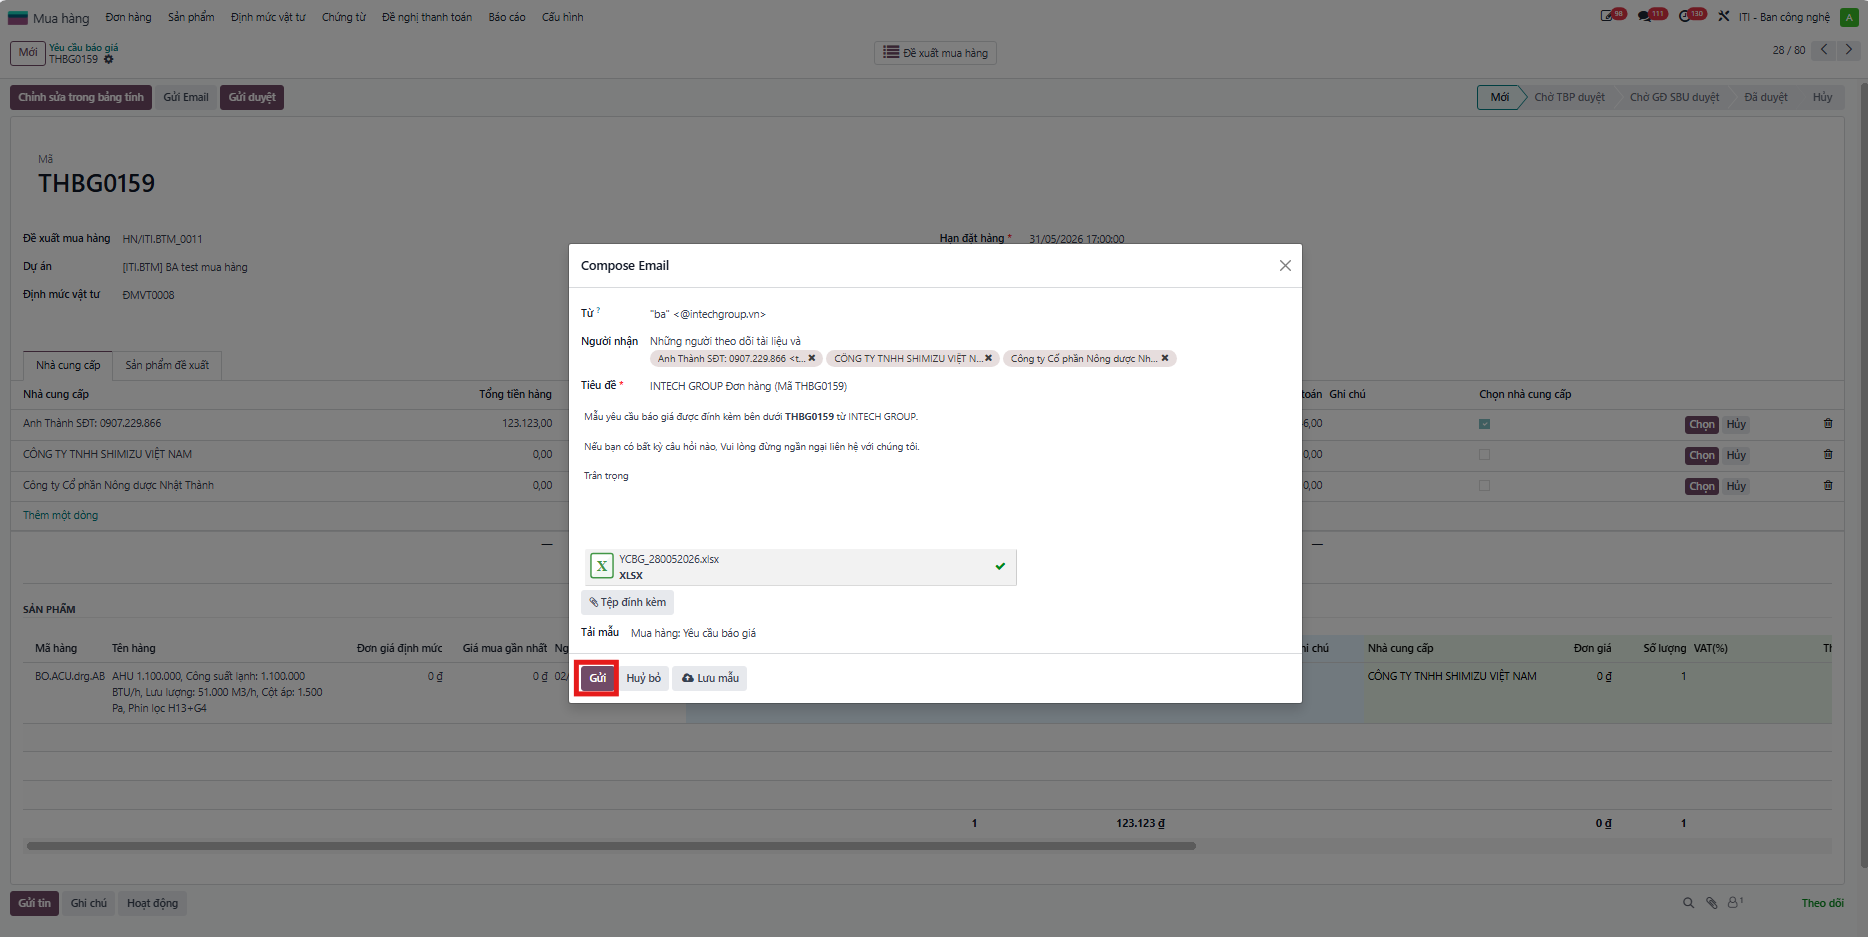
Task: Open the Yêu cầu báo giá breadcrumb
Action: point(84,47)
